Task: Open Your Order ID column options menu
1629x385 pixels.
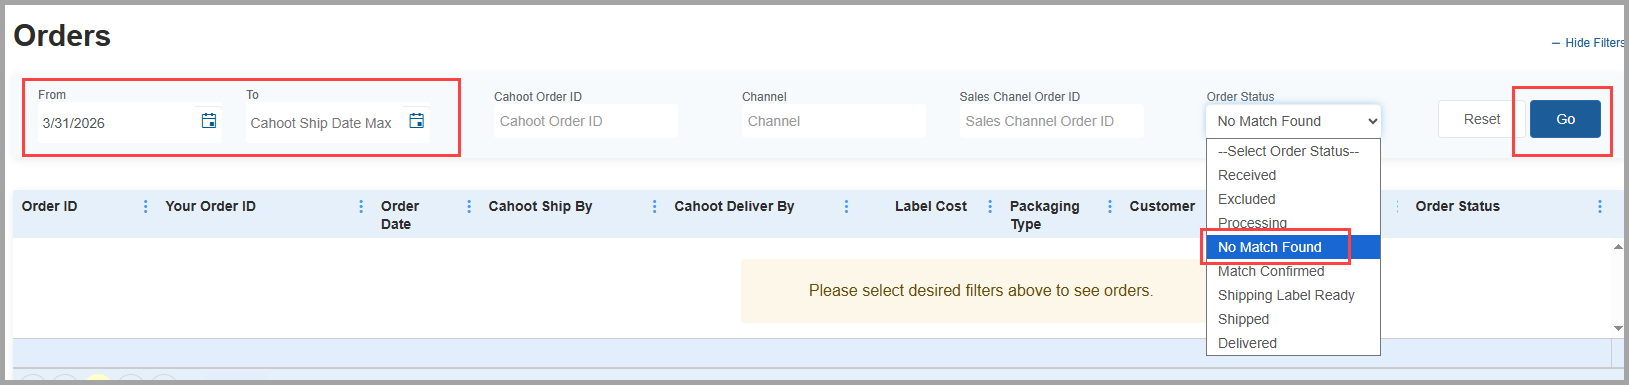Action: (361, 206)
